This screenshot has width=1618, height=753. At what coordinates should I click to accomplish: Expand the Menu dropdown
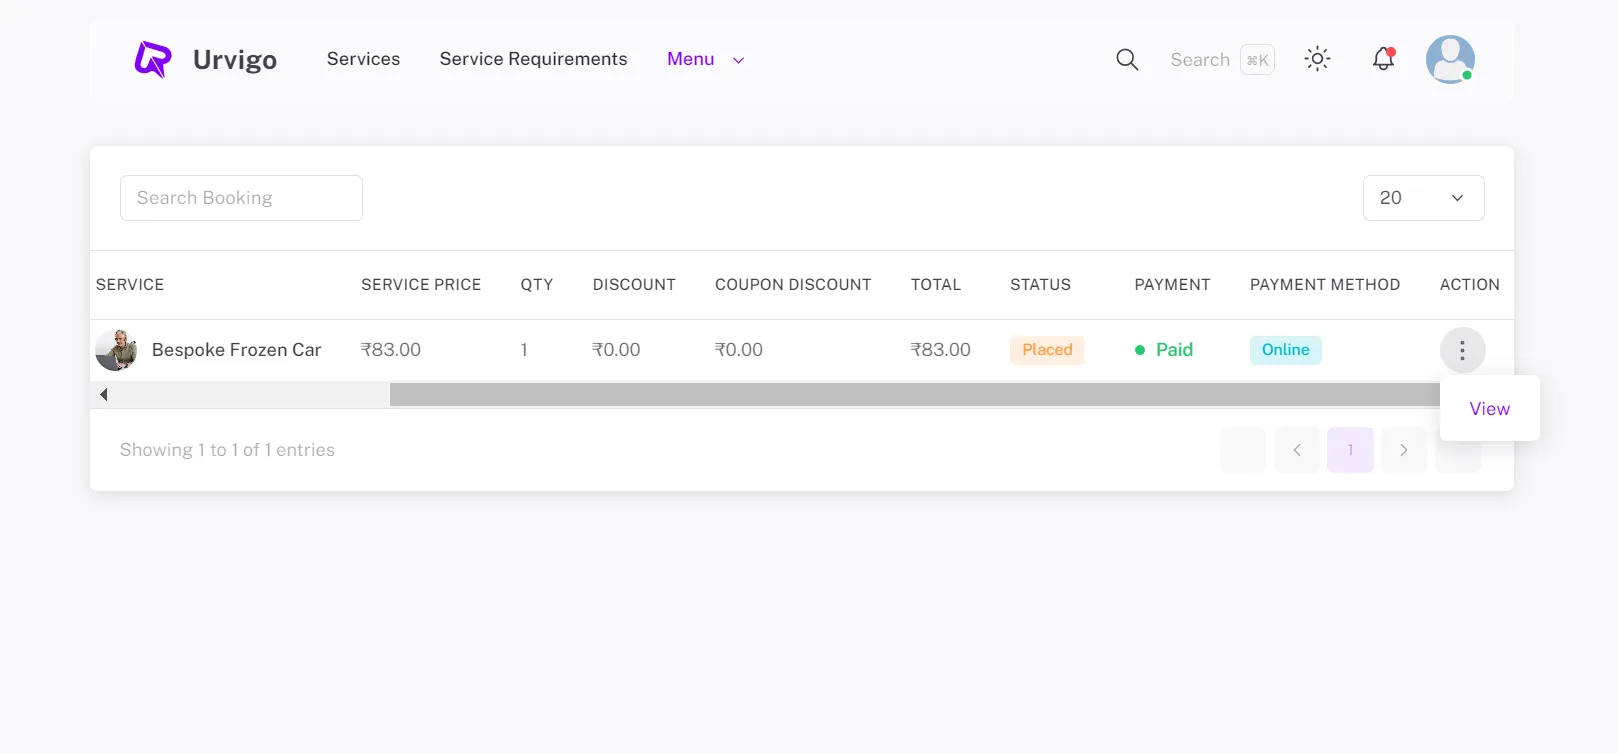705,60
